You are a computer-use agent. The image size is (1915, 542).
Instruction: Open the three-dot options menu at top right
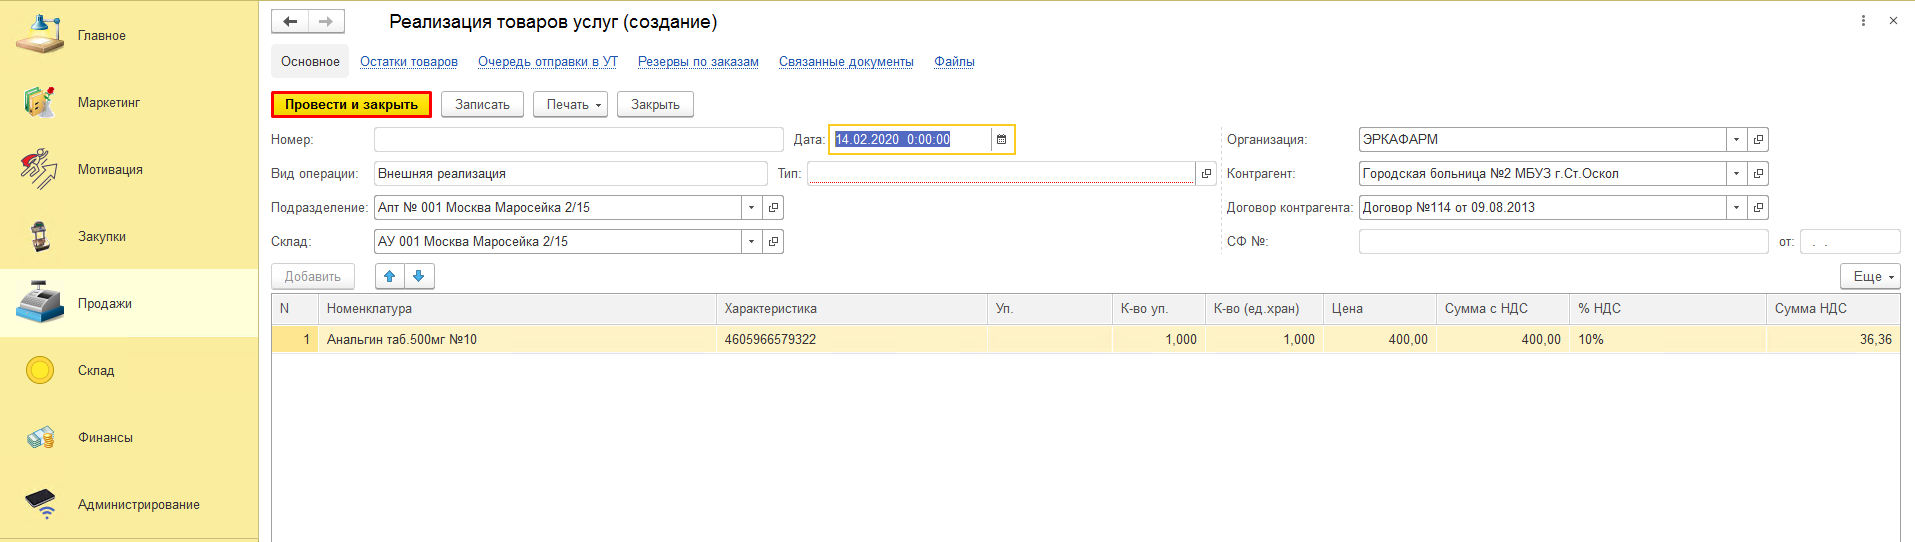click(1863, 21)
